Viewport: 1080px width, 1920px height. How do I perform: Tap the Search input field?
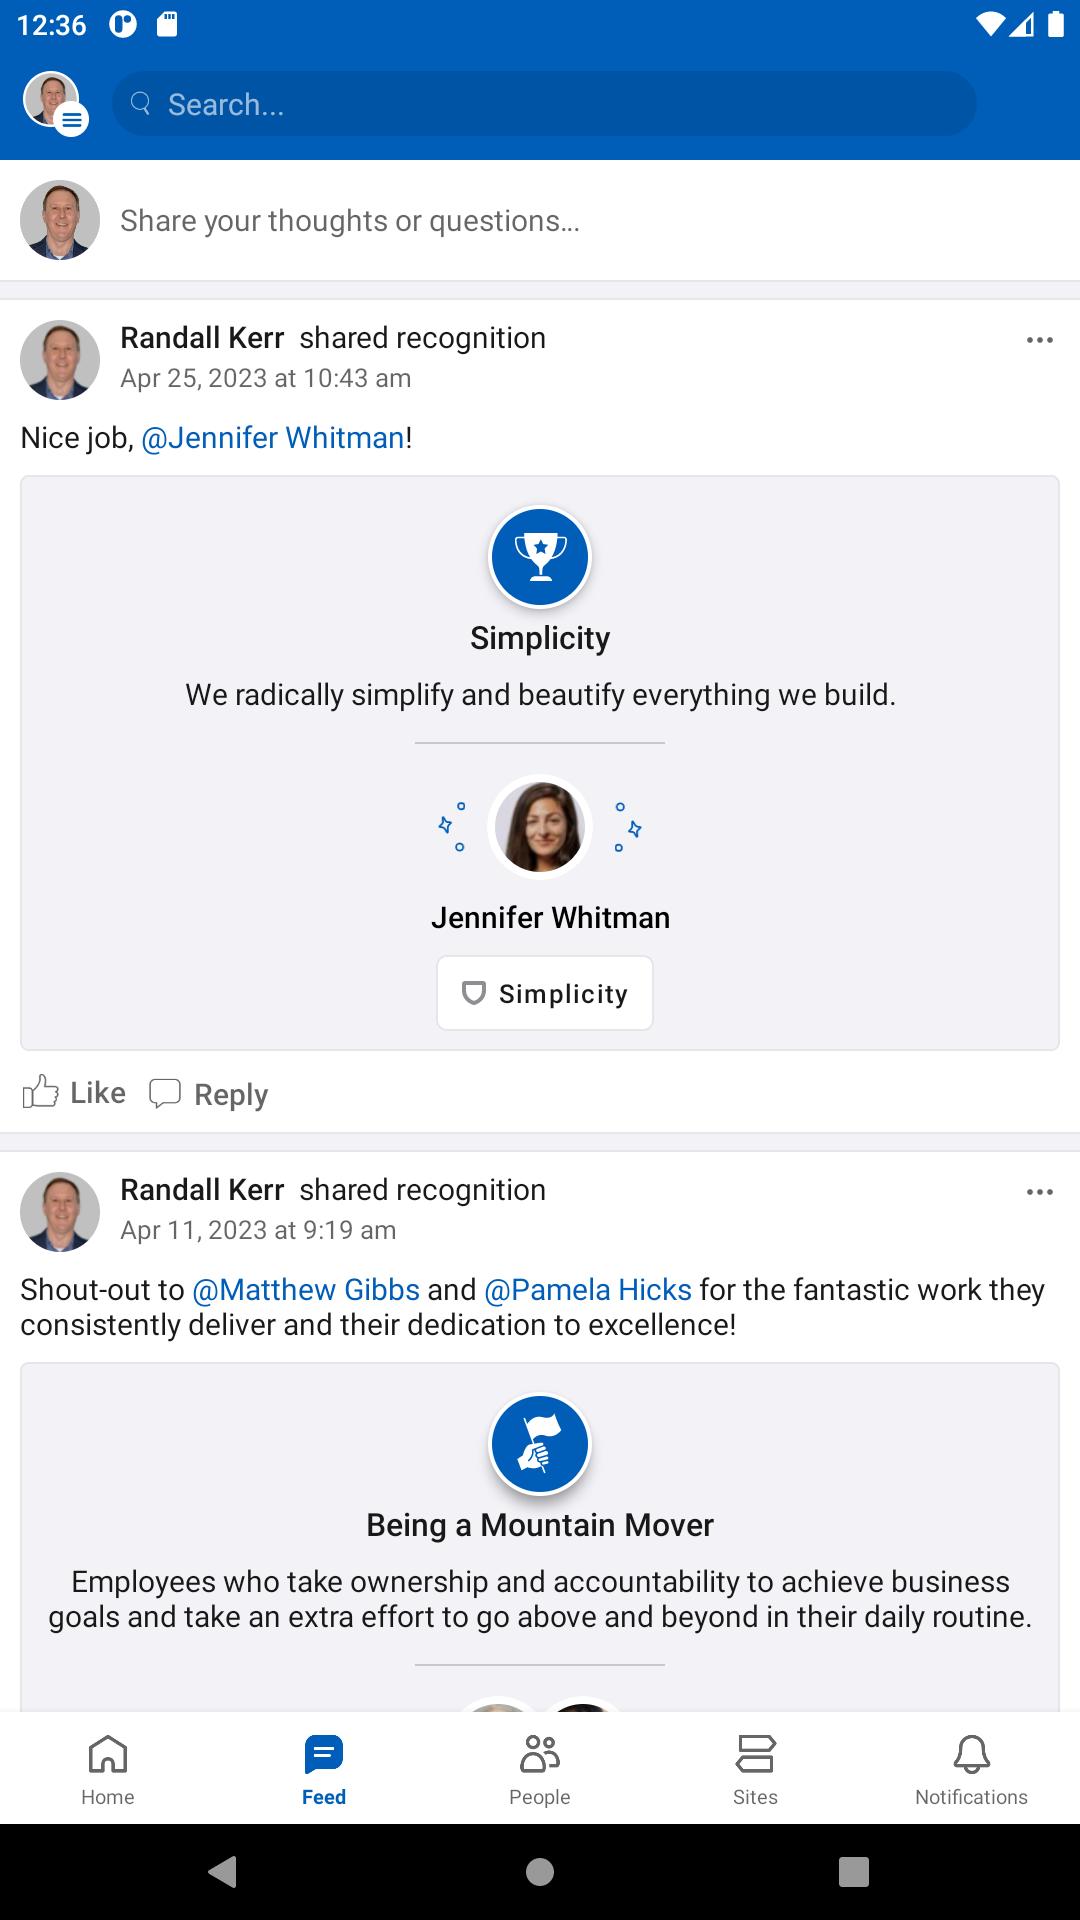coord(544,104)
